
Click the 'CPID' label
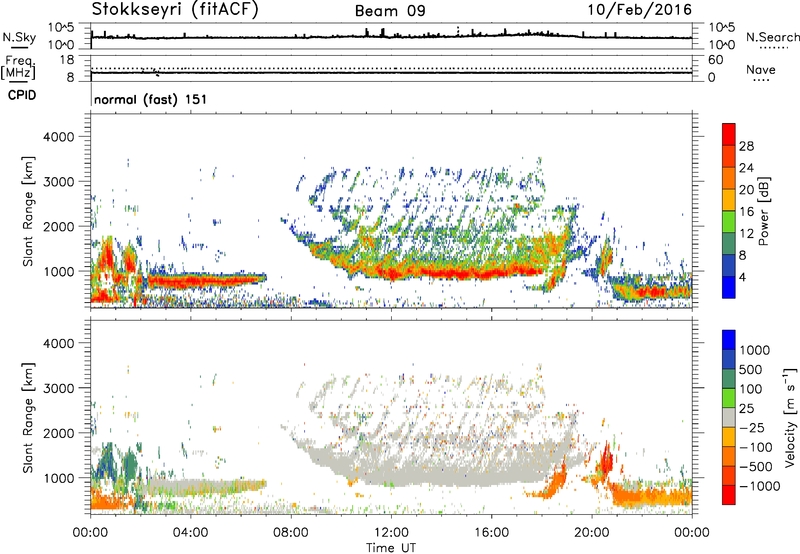tap(22, 95)
